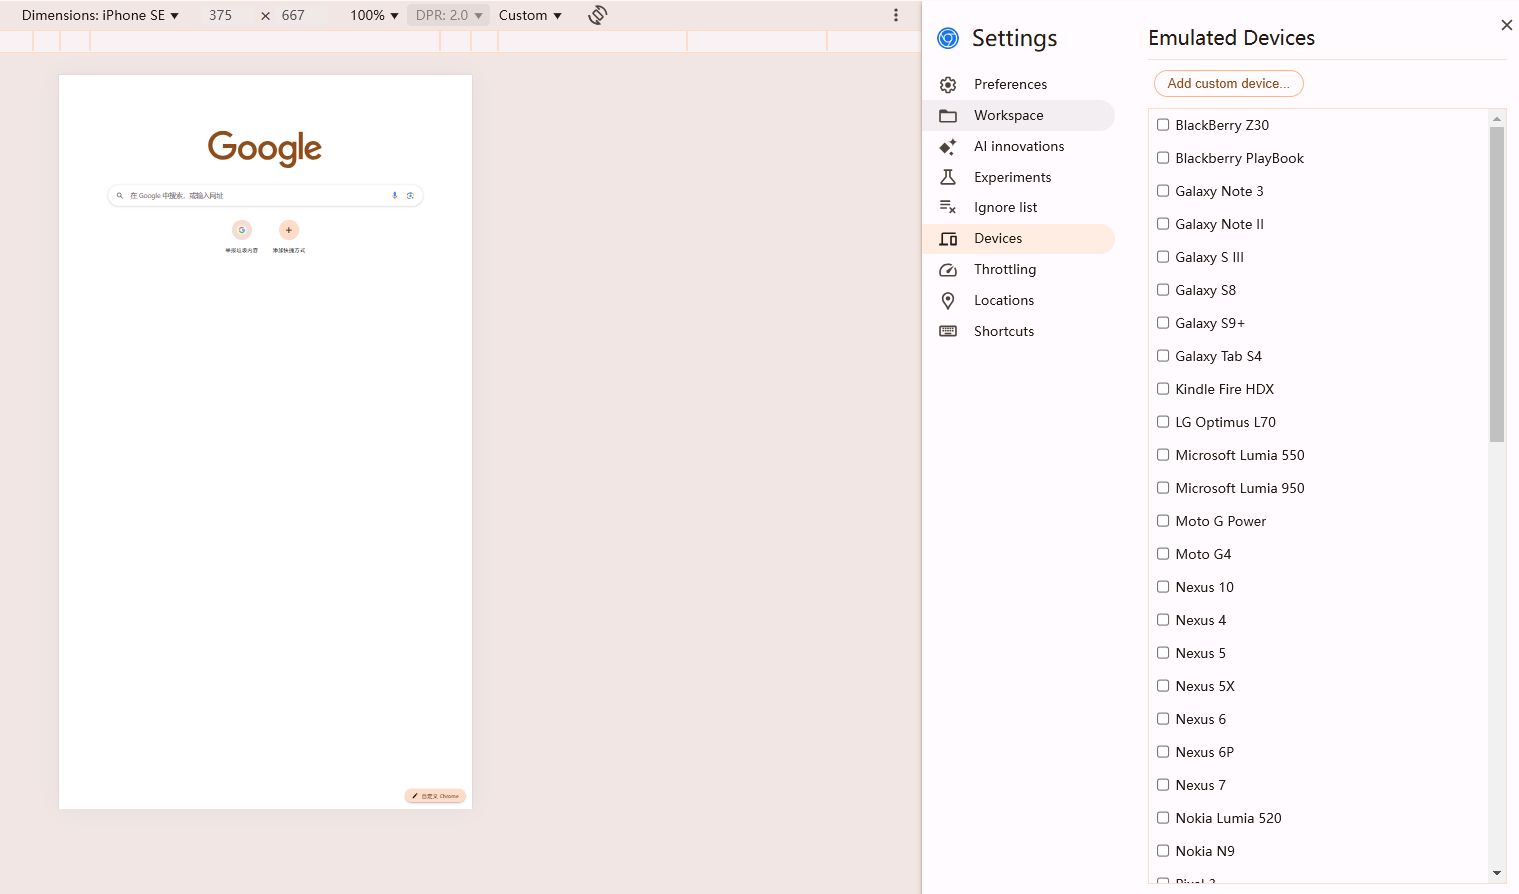Click the Galaxy S III label

tap(1210, 257)
